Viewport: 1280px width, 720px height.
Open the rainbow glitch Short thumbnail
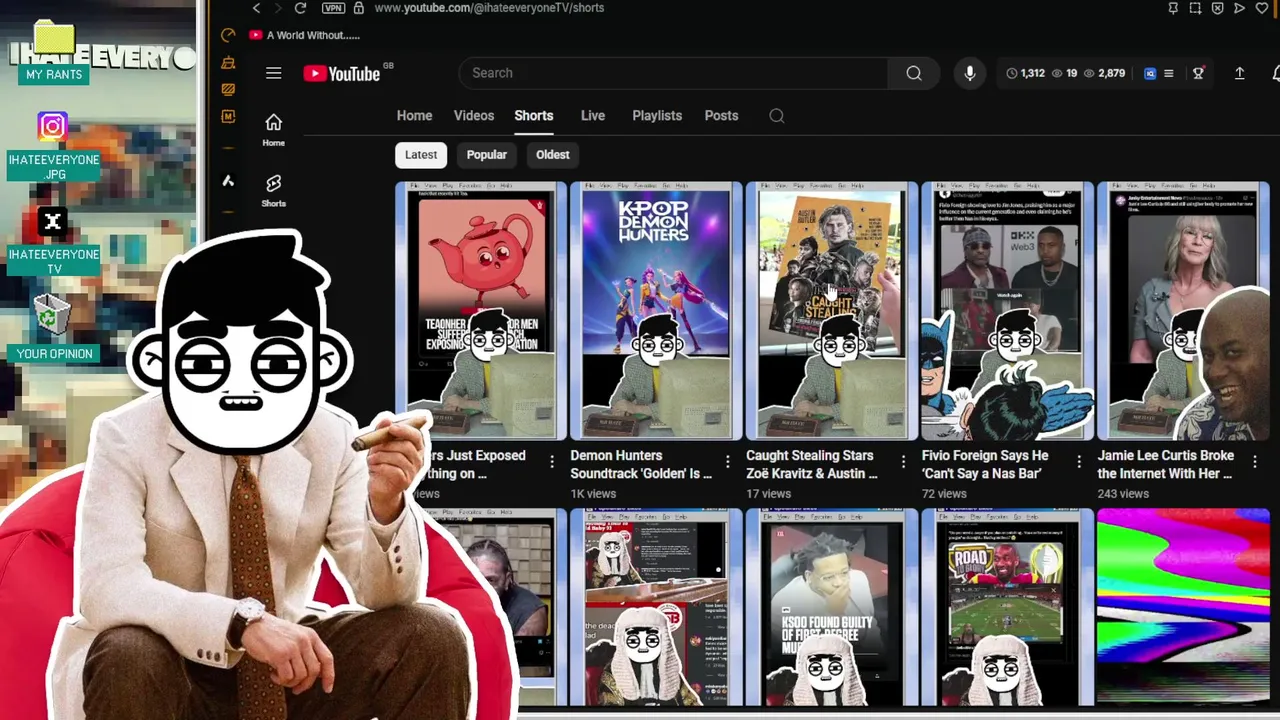tap(1184, 608)
